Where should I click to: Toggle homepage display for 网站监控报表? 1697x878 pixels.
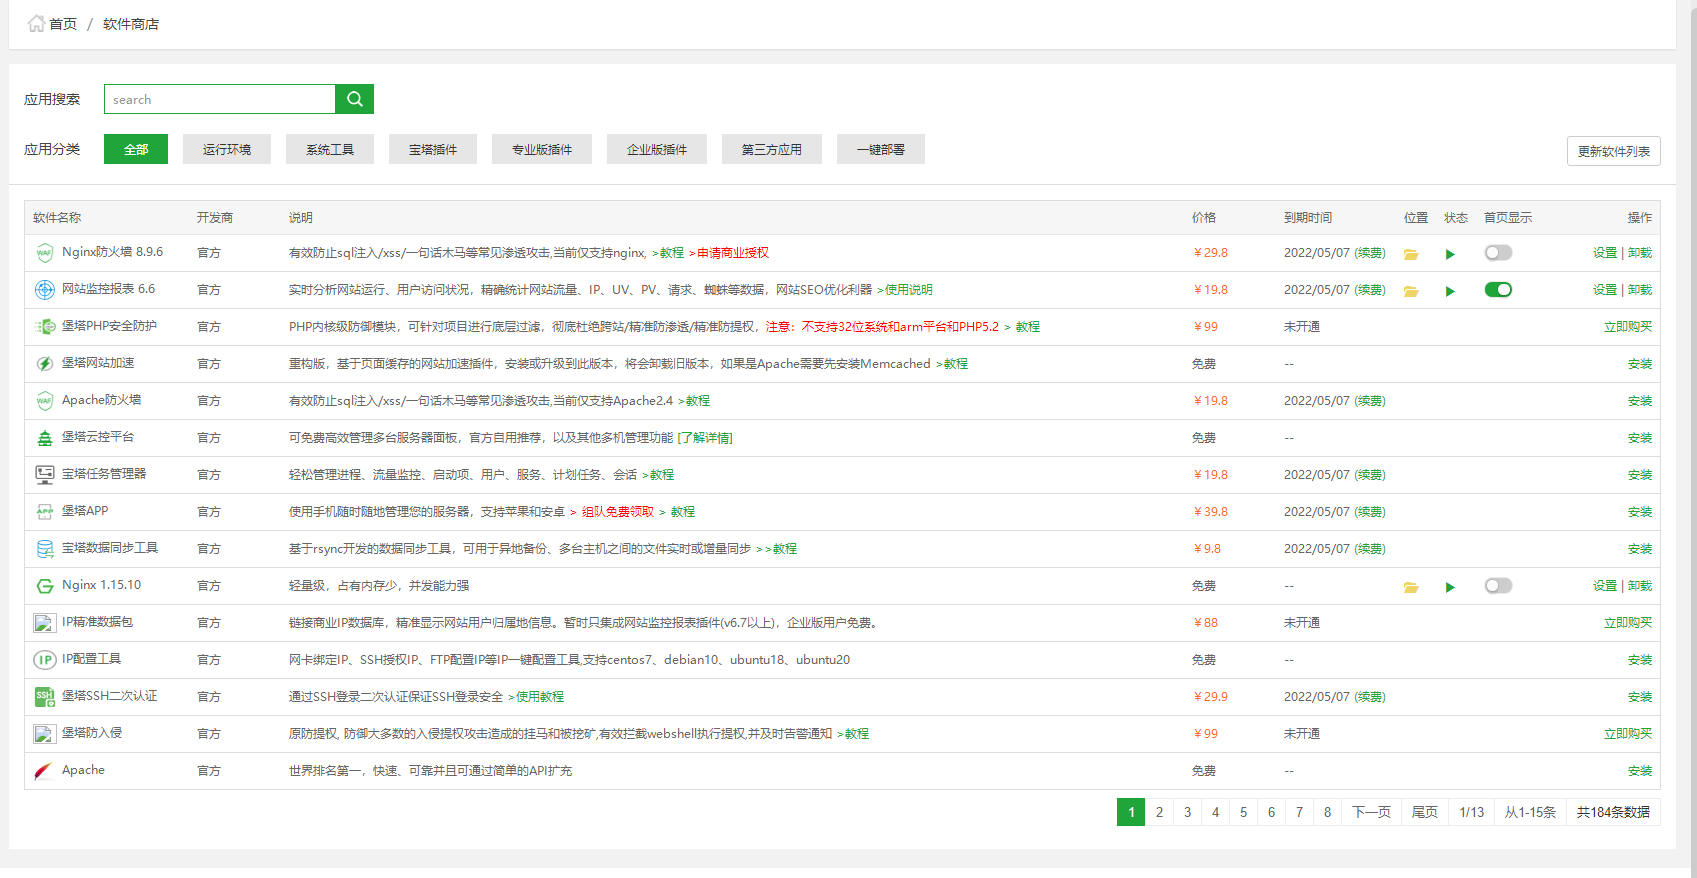pyautogui.click(x=1498, y=290)
